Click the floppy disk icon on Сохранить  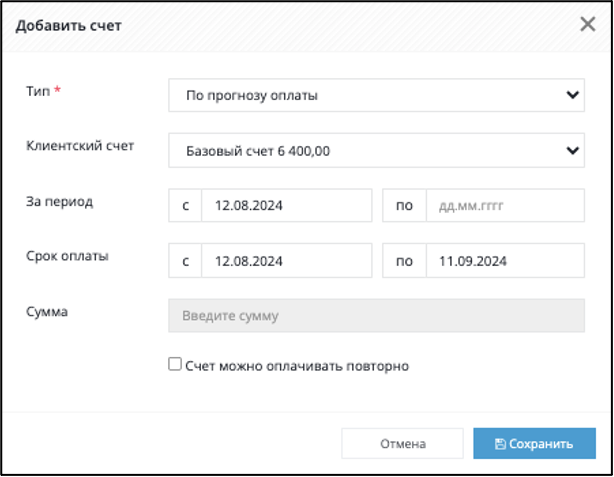pos(500,444)
